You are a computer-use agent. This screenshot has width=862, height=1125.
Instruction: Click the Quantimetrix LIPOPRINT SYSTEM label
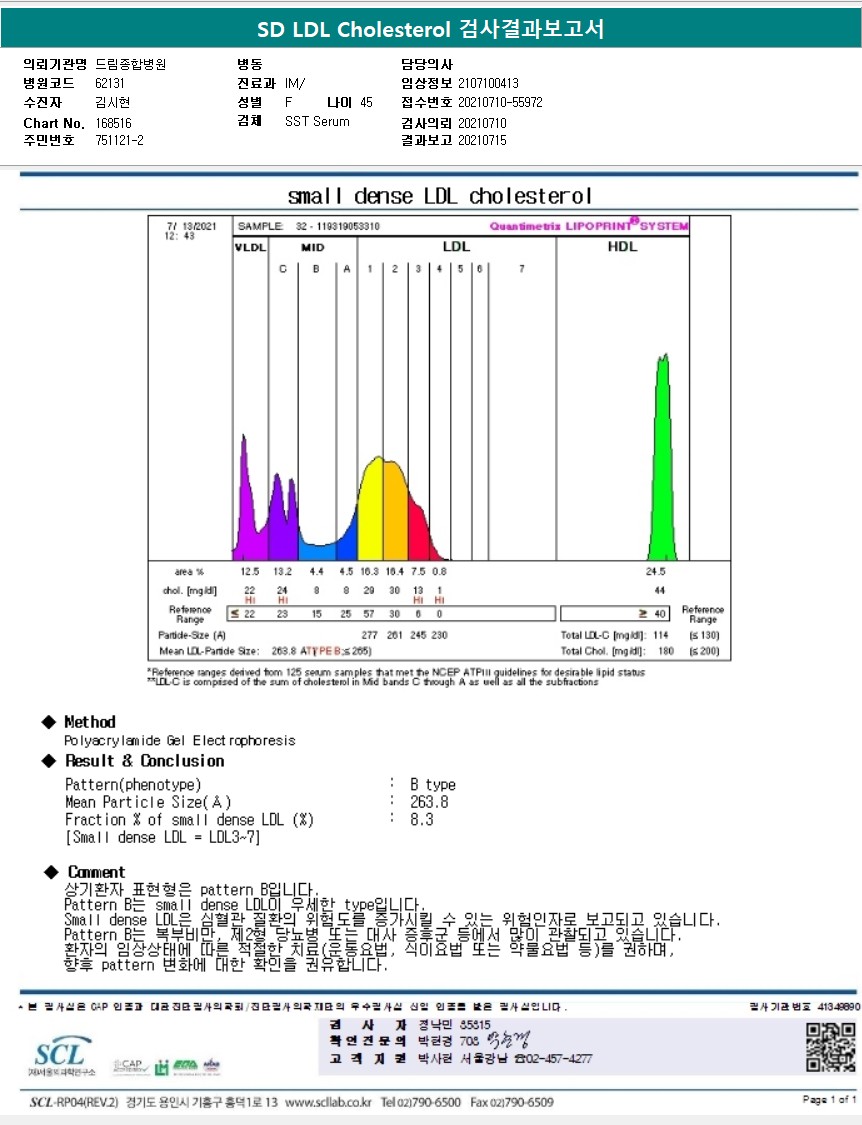(588, 226)
